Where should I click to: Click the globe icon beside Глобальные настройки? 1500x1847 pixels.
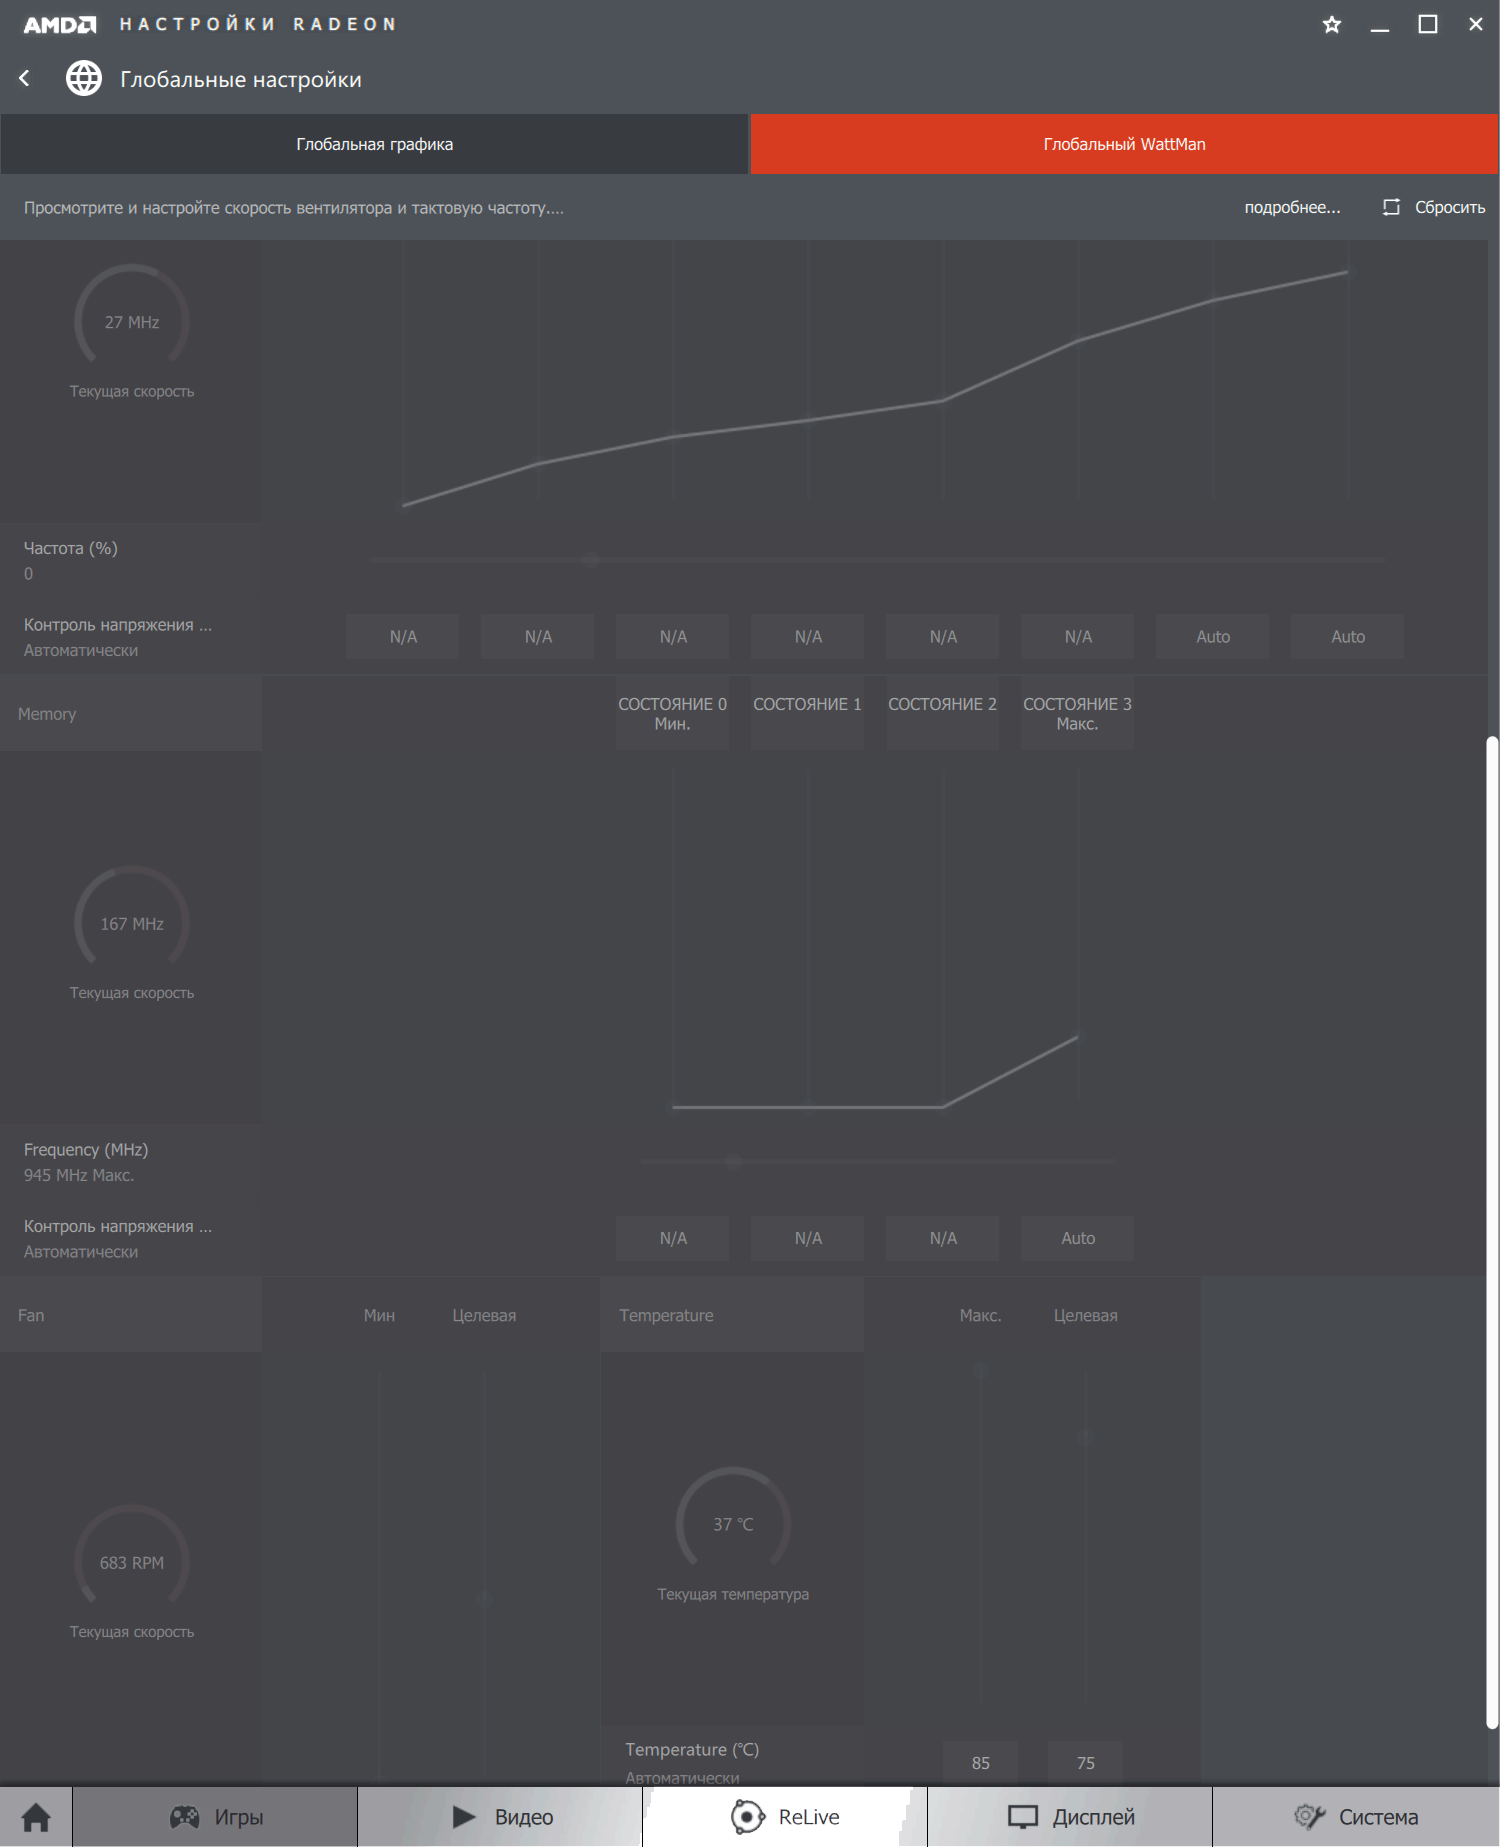point(84,78)
